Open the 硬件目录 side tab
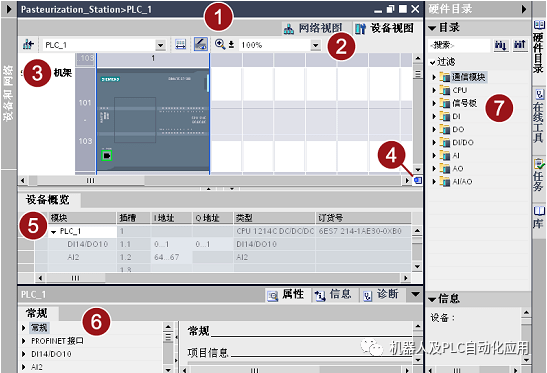This screenshot has width=547, height=373. click(539, 47)
